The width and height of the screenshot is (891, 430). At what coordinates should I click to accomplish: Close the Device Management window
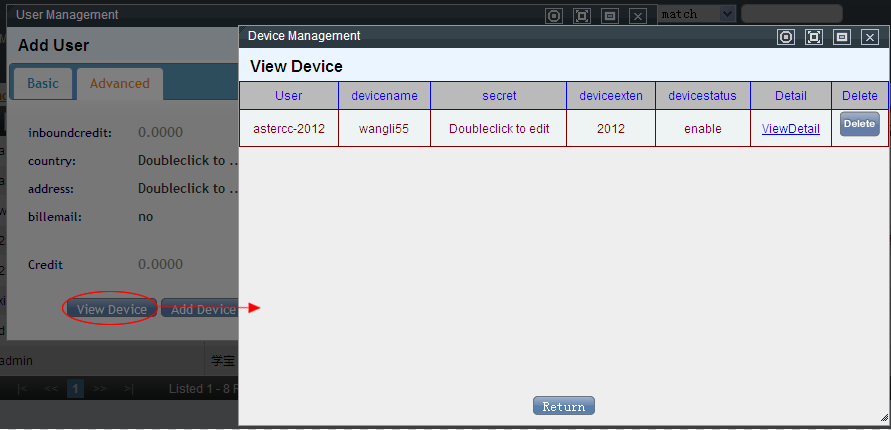click(870, 37)
